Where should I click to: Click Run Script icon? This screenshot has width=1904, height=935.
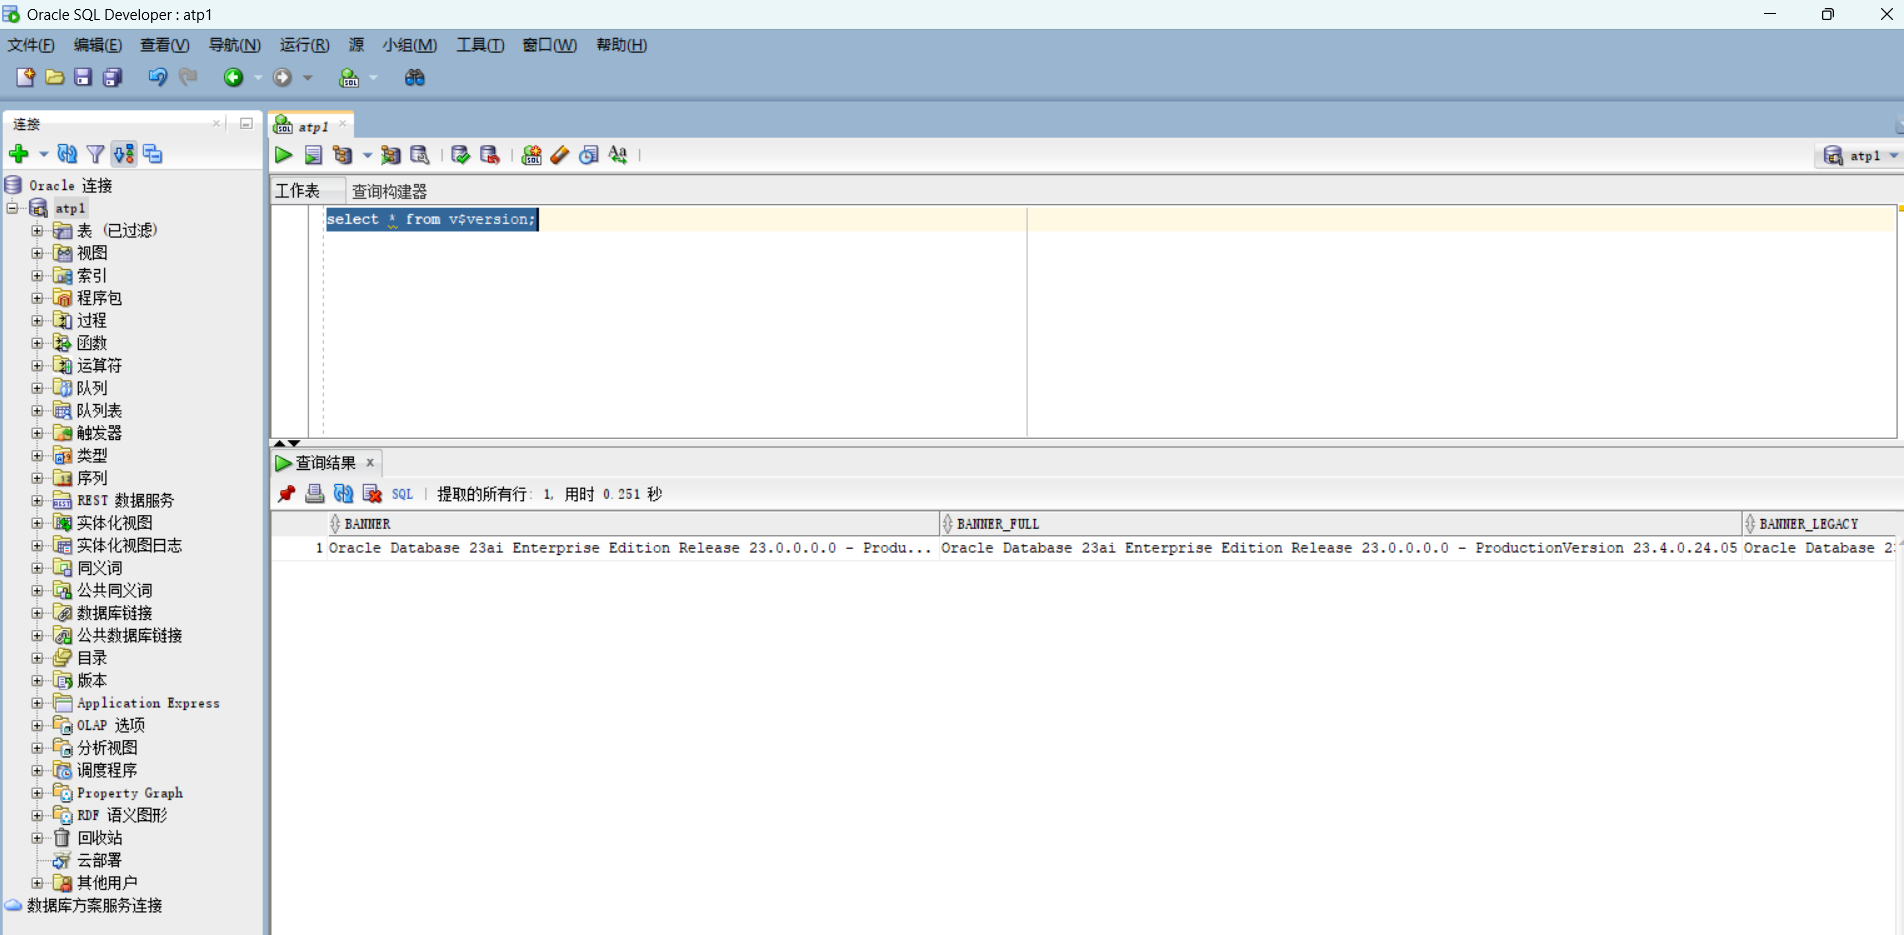point(313,155)
